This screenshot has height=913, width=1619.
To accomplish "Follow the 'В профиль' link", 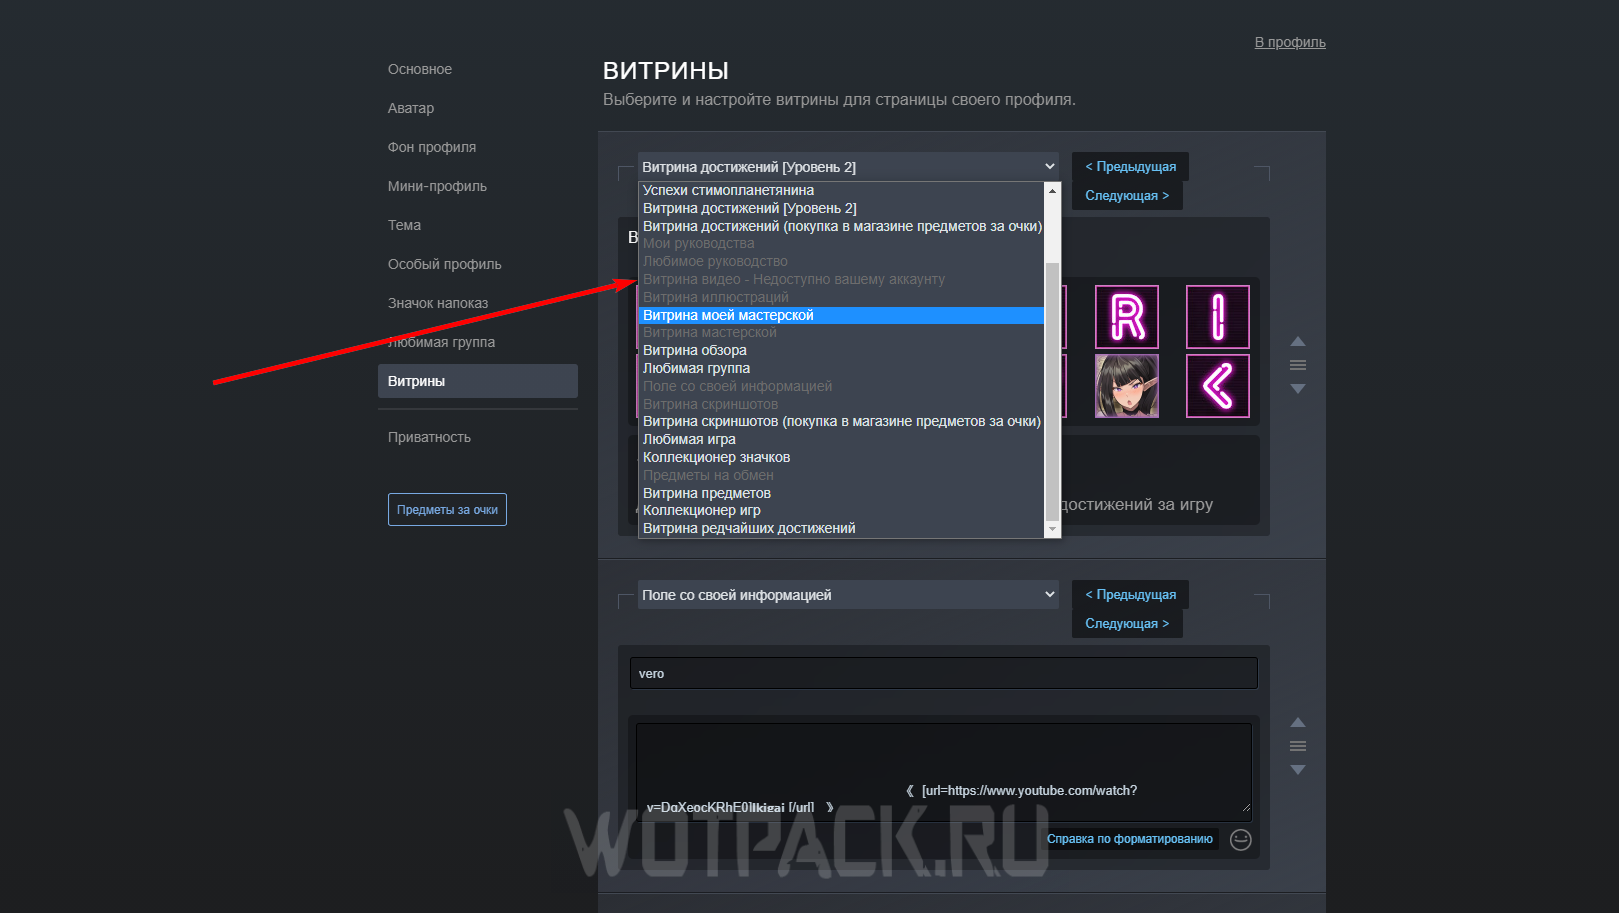I will coord(1290,42).
